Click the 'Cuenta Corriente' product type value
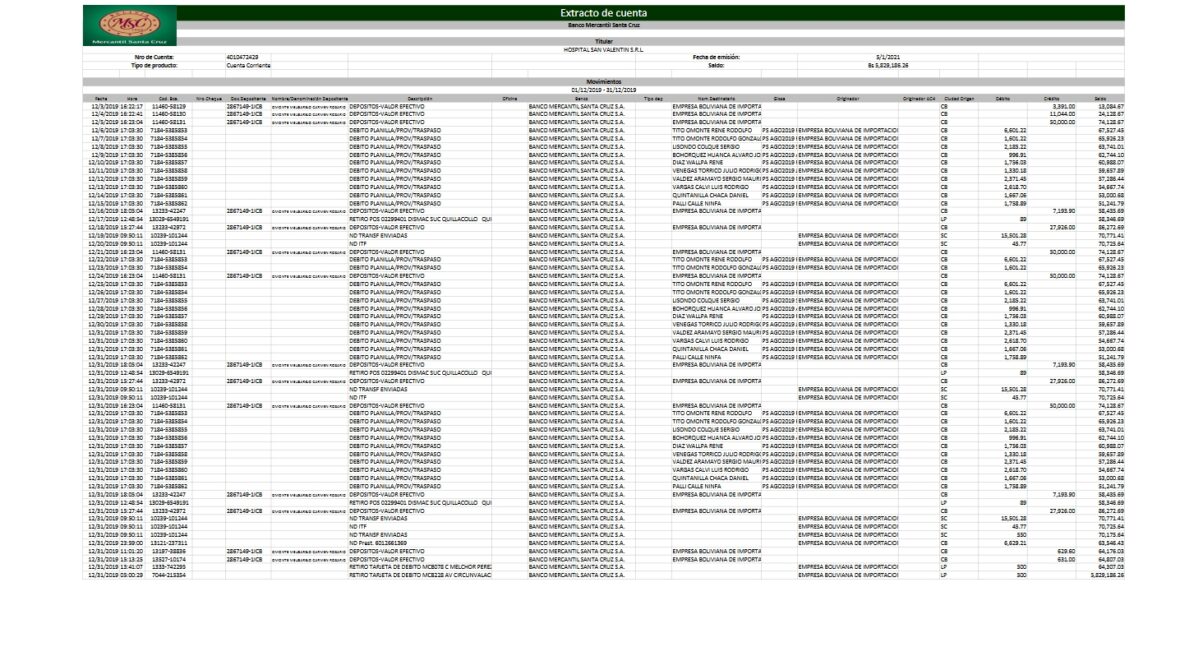The height and width of the screenshot is (670, 1180). (248, 65)
